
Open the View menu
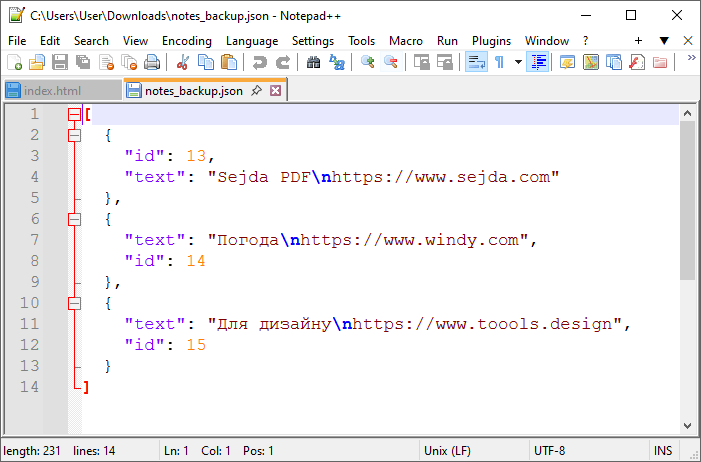click(135, 41)
